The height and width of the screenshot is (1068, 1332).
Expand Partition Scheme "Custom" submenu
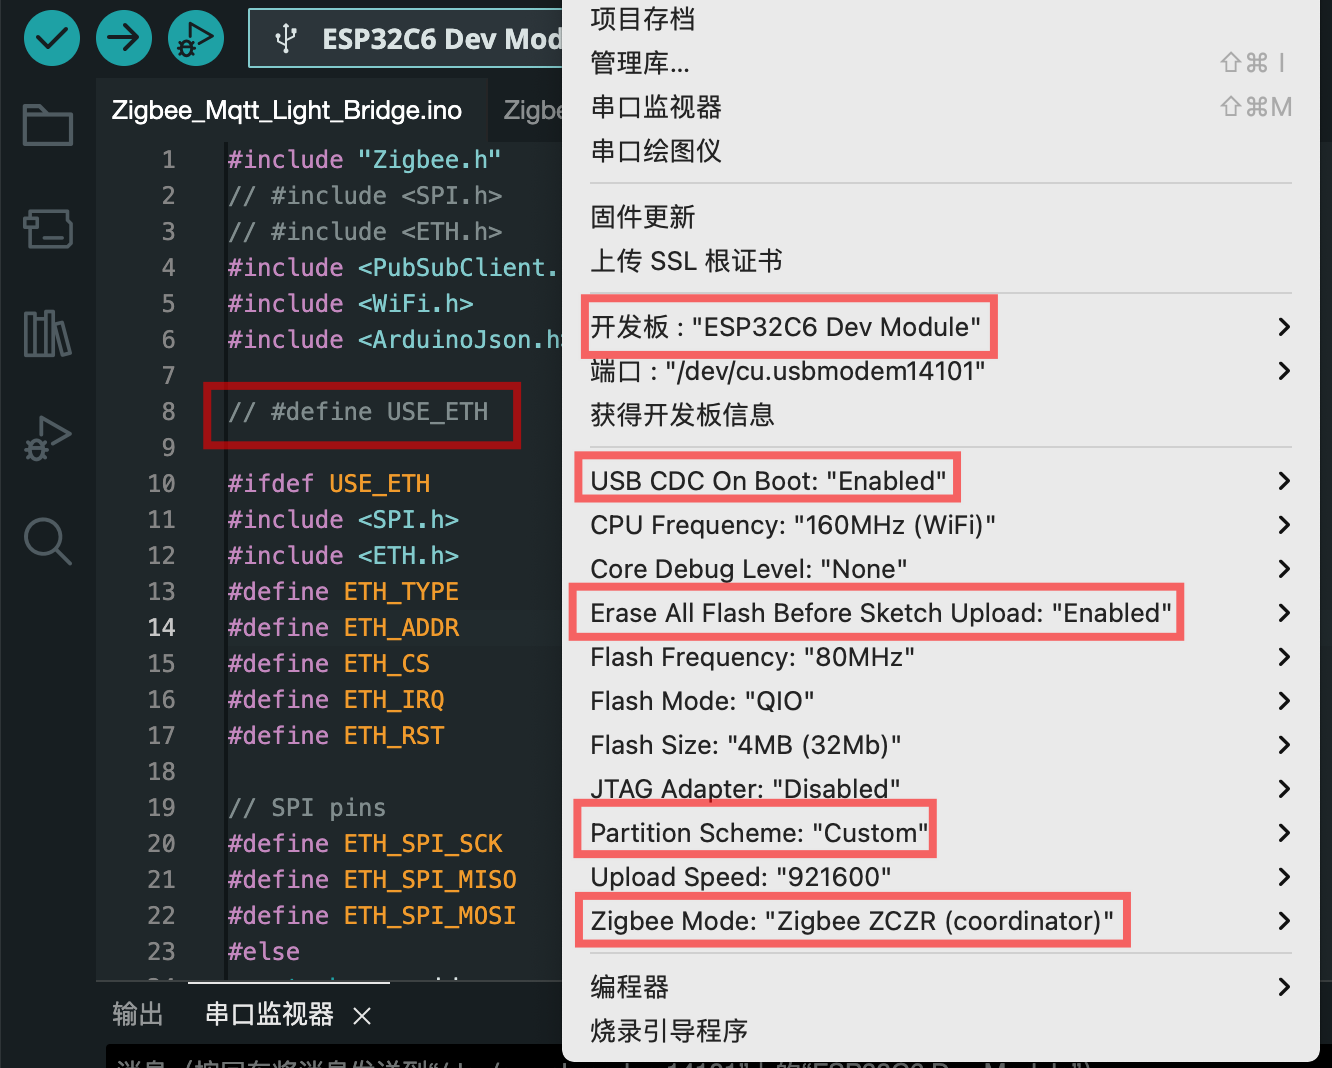(940, 833)
